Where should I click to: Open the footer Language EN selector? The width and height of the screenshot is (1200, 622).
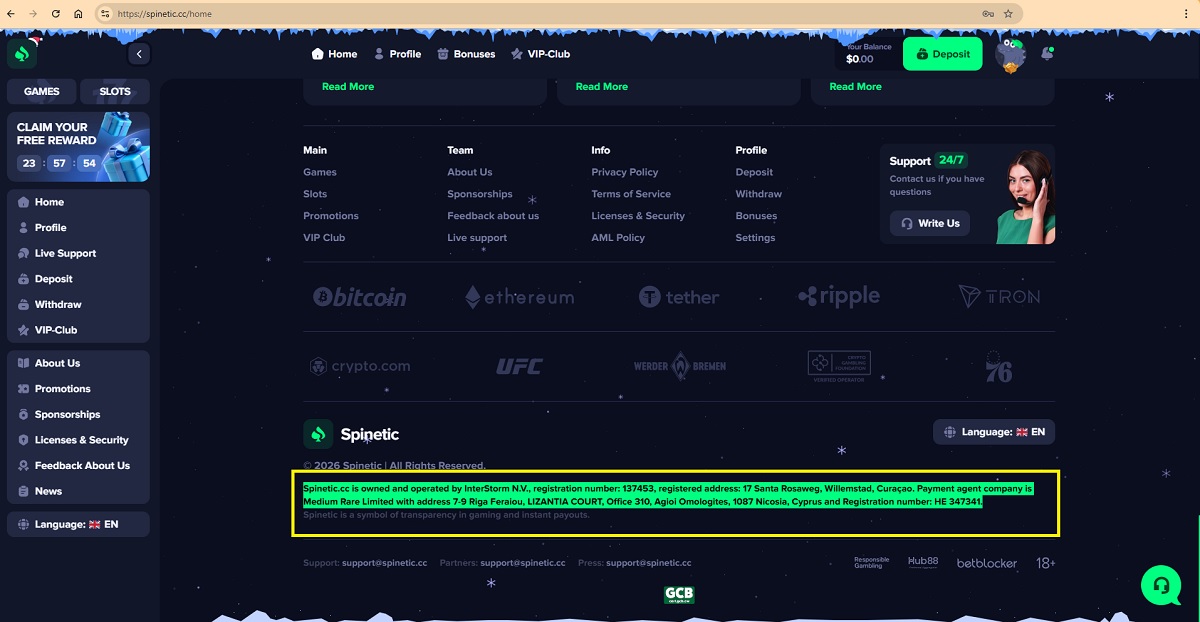click(x=994, y=432)
